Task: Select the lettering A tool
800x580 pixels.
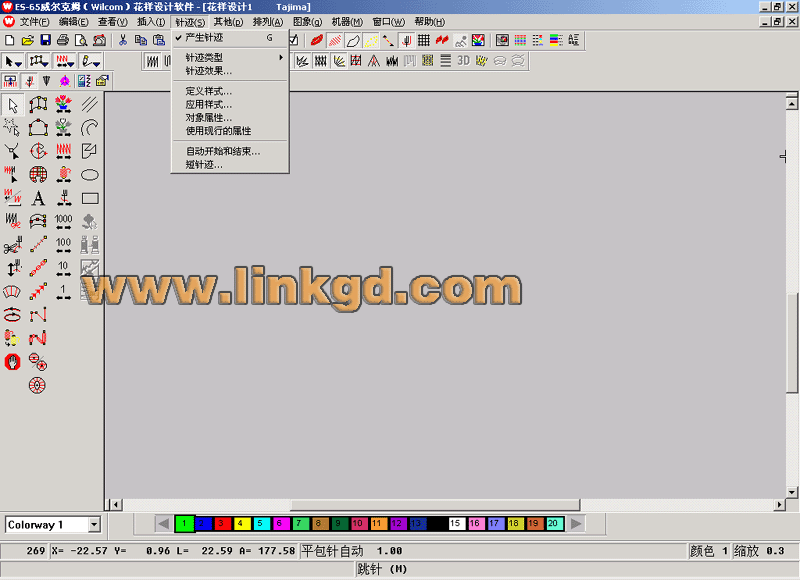Action: click(38, 198)
